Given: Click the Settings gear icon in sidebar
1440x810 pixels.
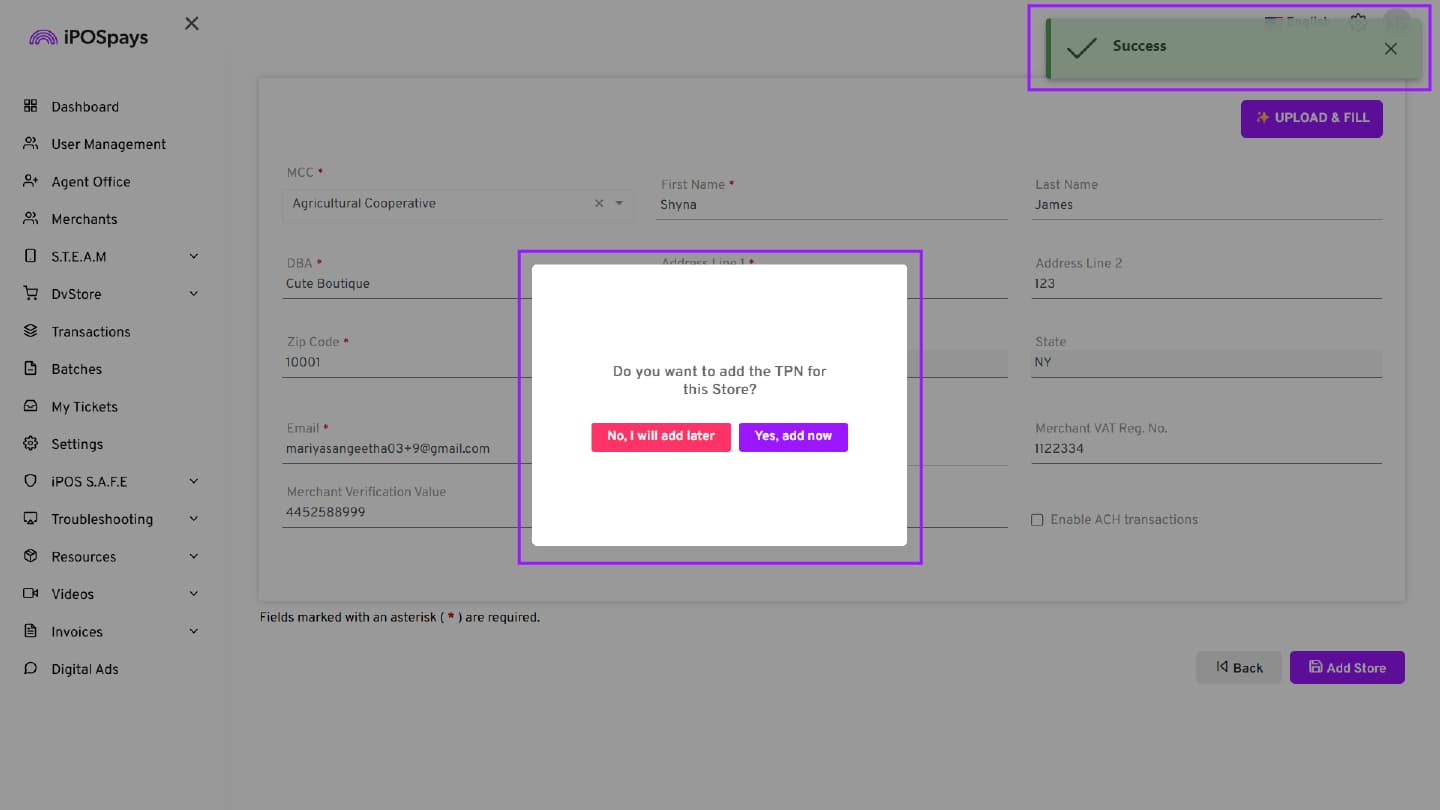Looking at the screenshot, I should pos(30,443).
